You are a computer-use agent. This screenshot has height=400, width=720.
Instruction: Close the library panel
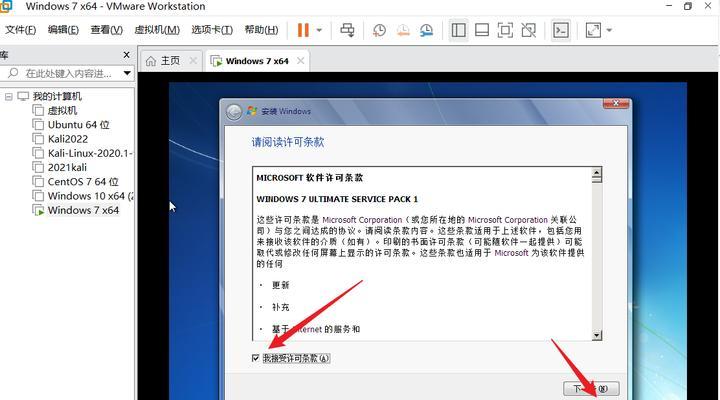127,55
